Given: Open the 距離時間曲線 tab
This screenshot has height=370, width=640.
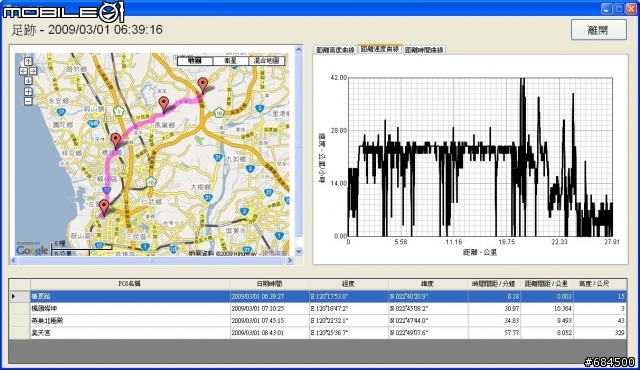Looking at the screenshot, I should pos(424,50).
